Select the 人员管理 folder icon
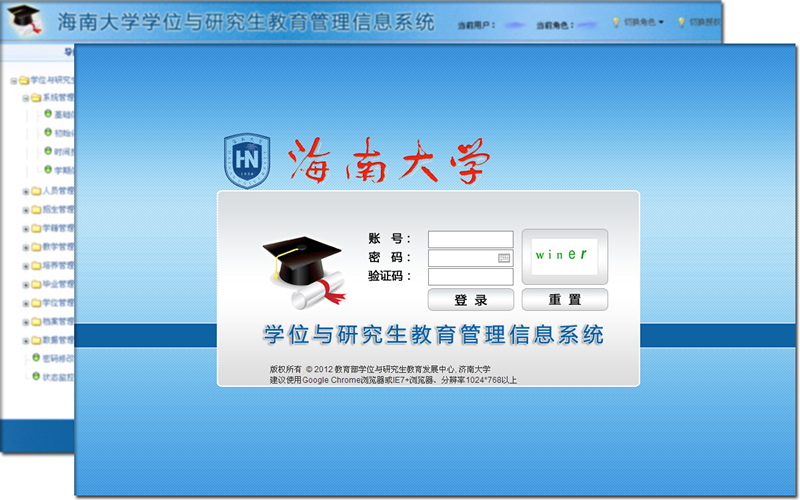The width and height of the screenshot is (800, 500). tap(36, 191)
